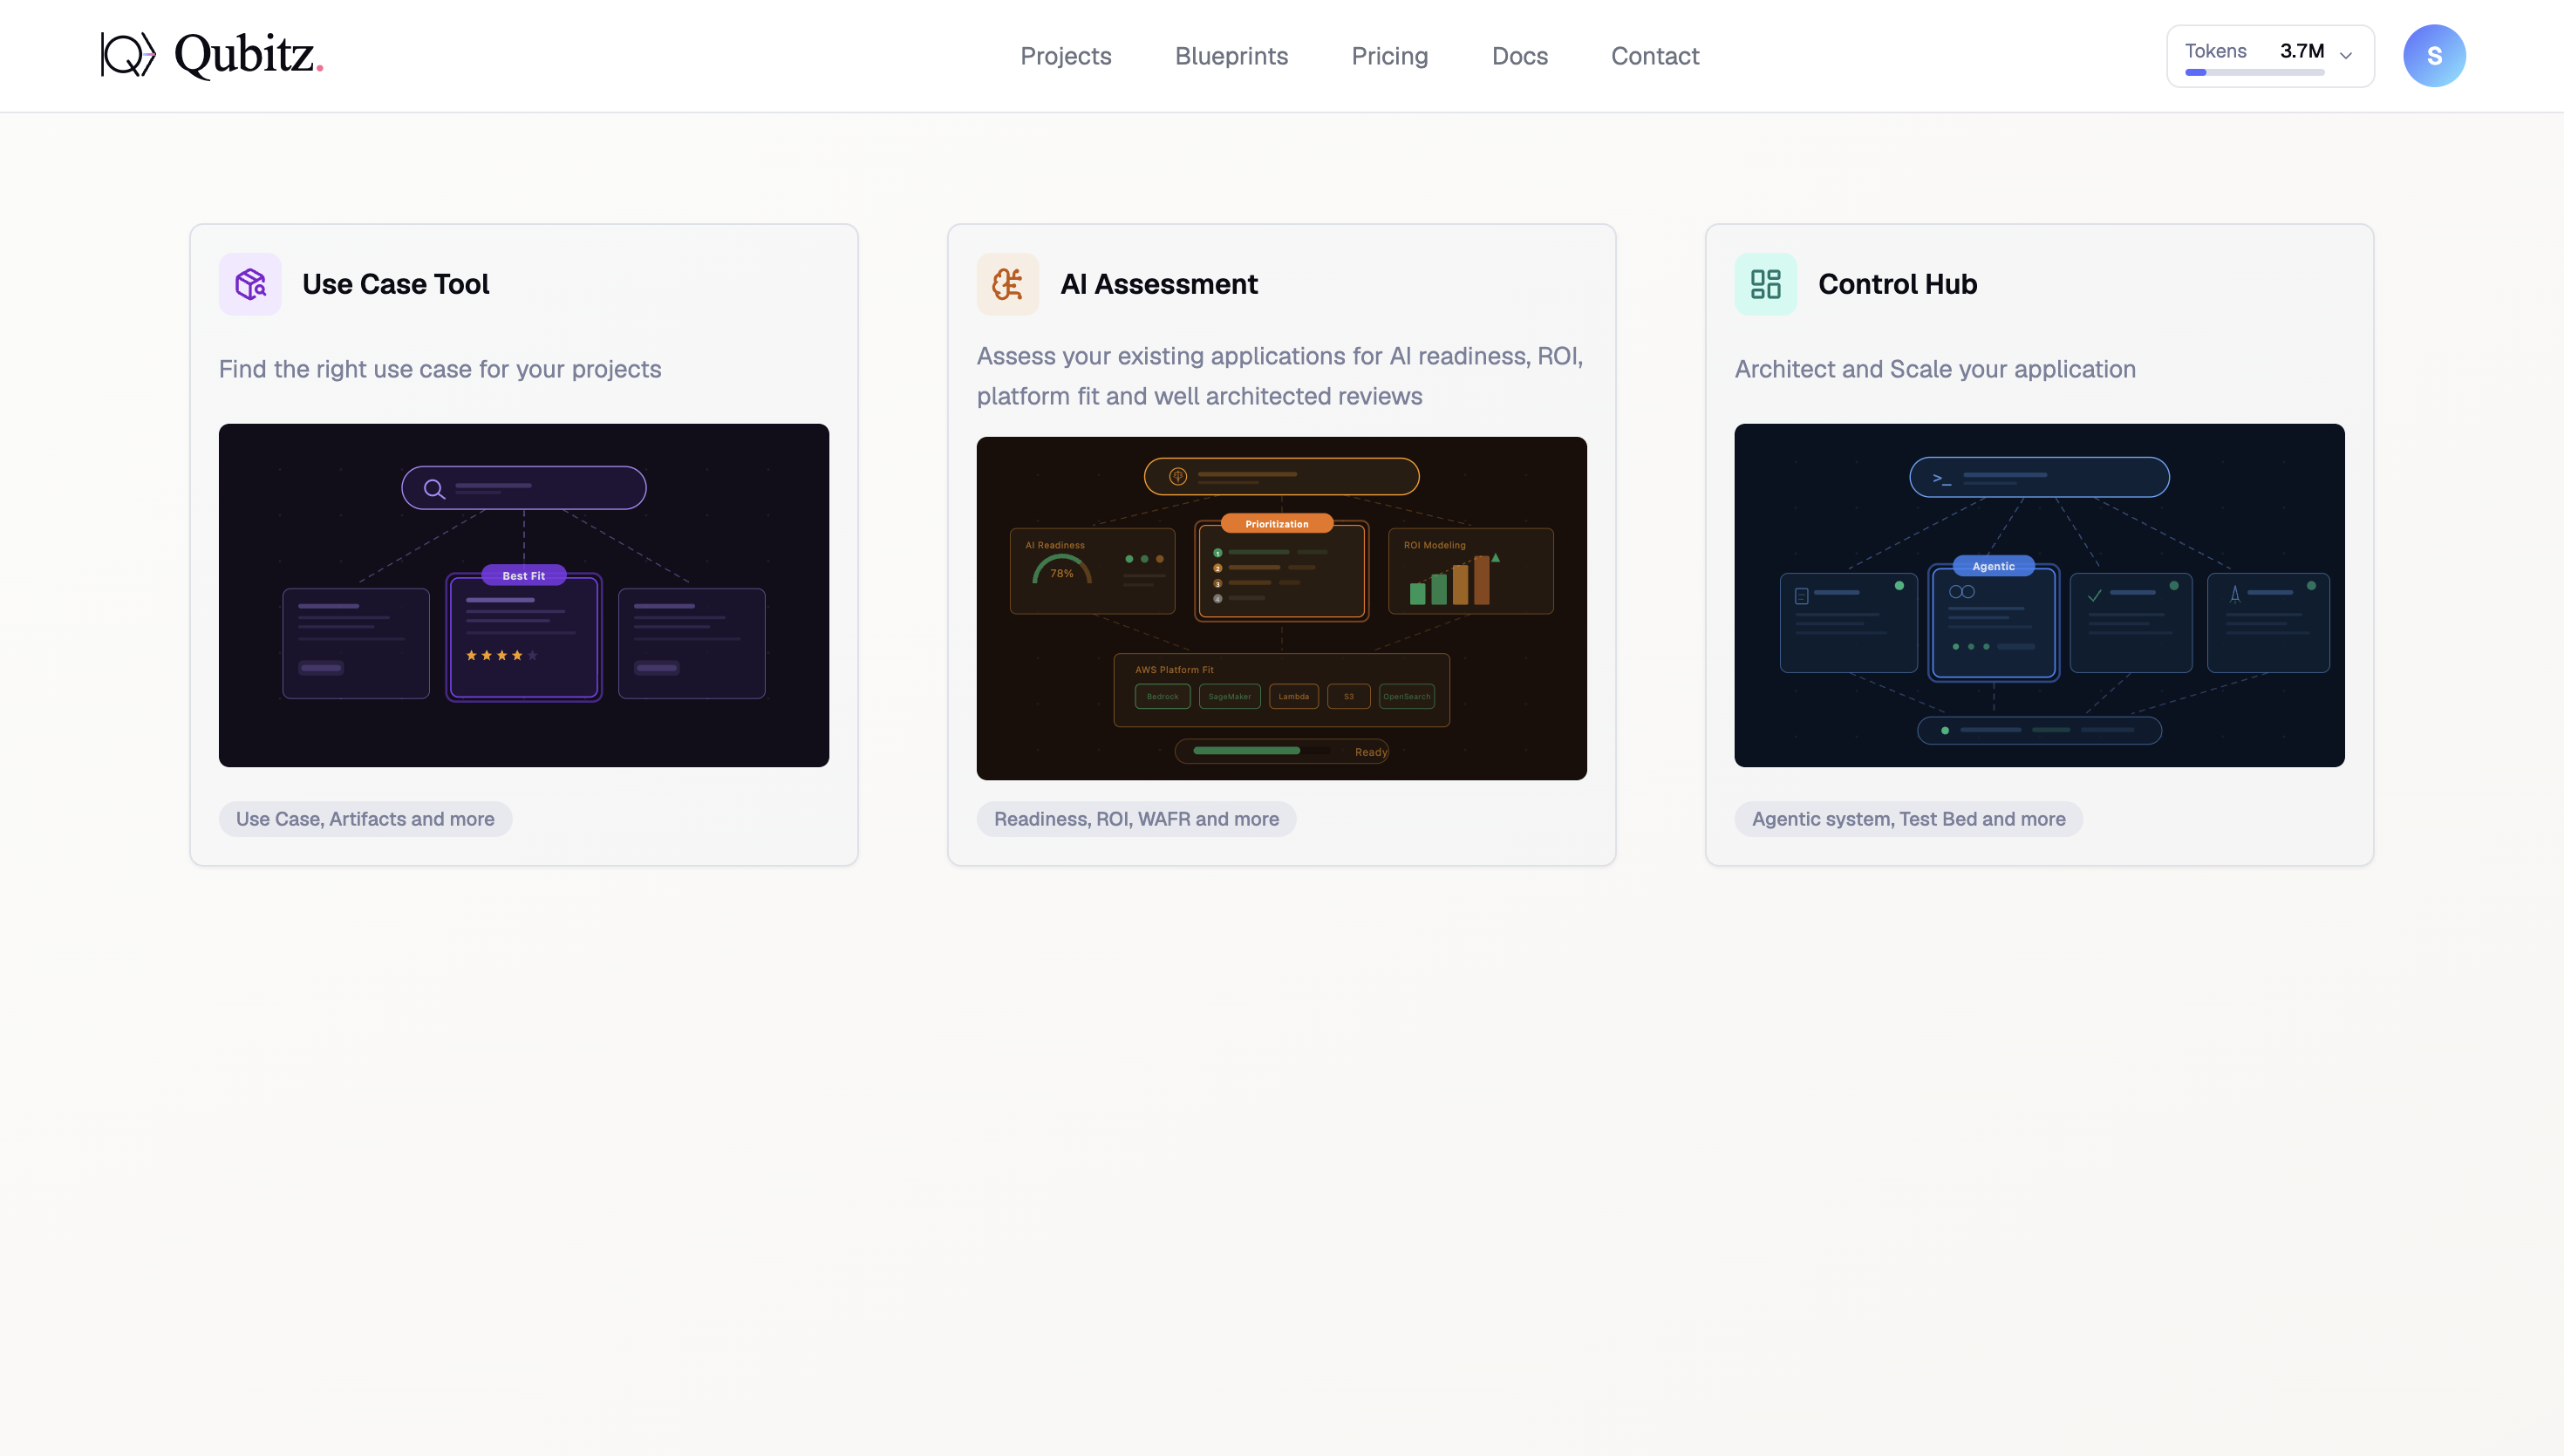The height and width of the screenshot is (1456, 2564).
Task: Click the Best Fit badge in preview
Action: pyautogui.click(x=524, y=575)
